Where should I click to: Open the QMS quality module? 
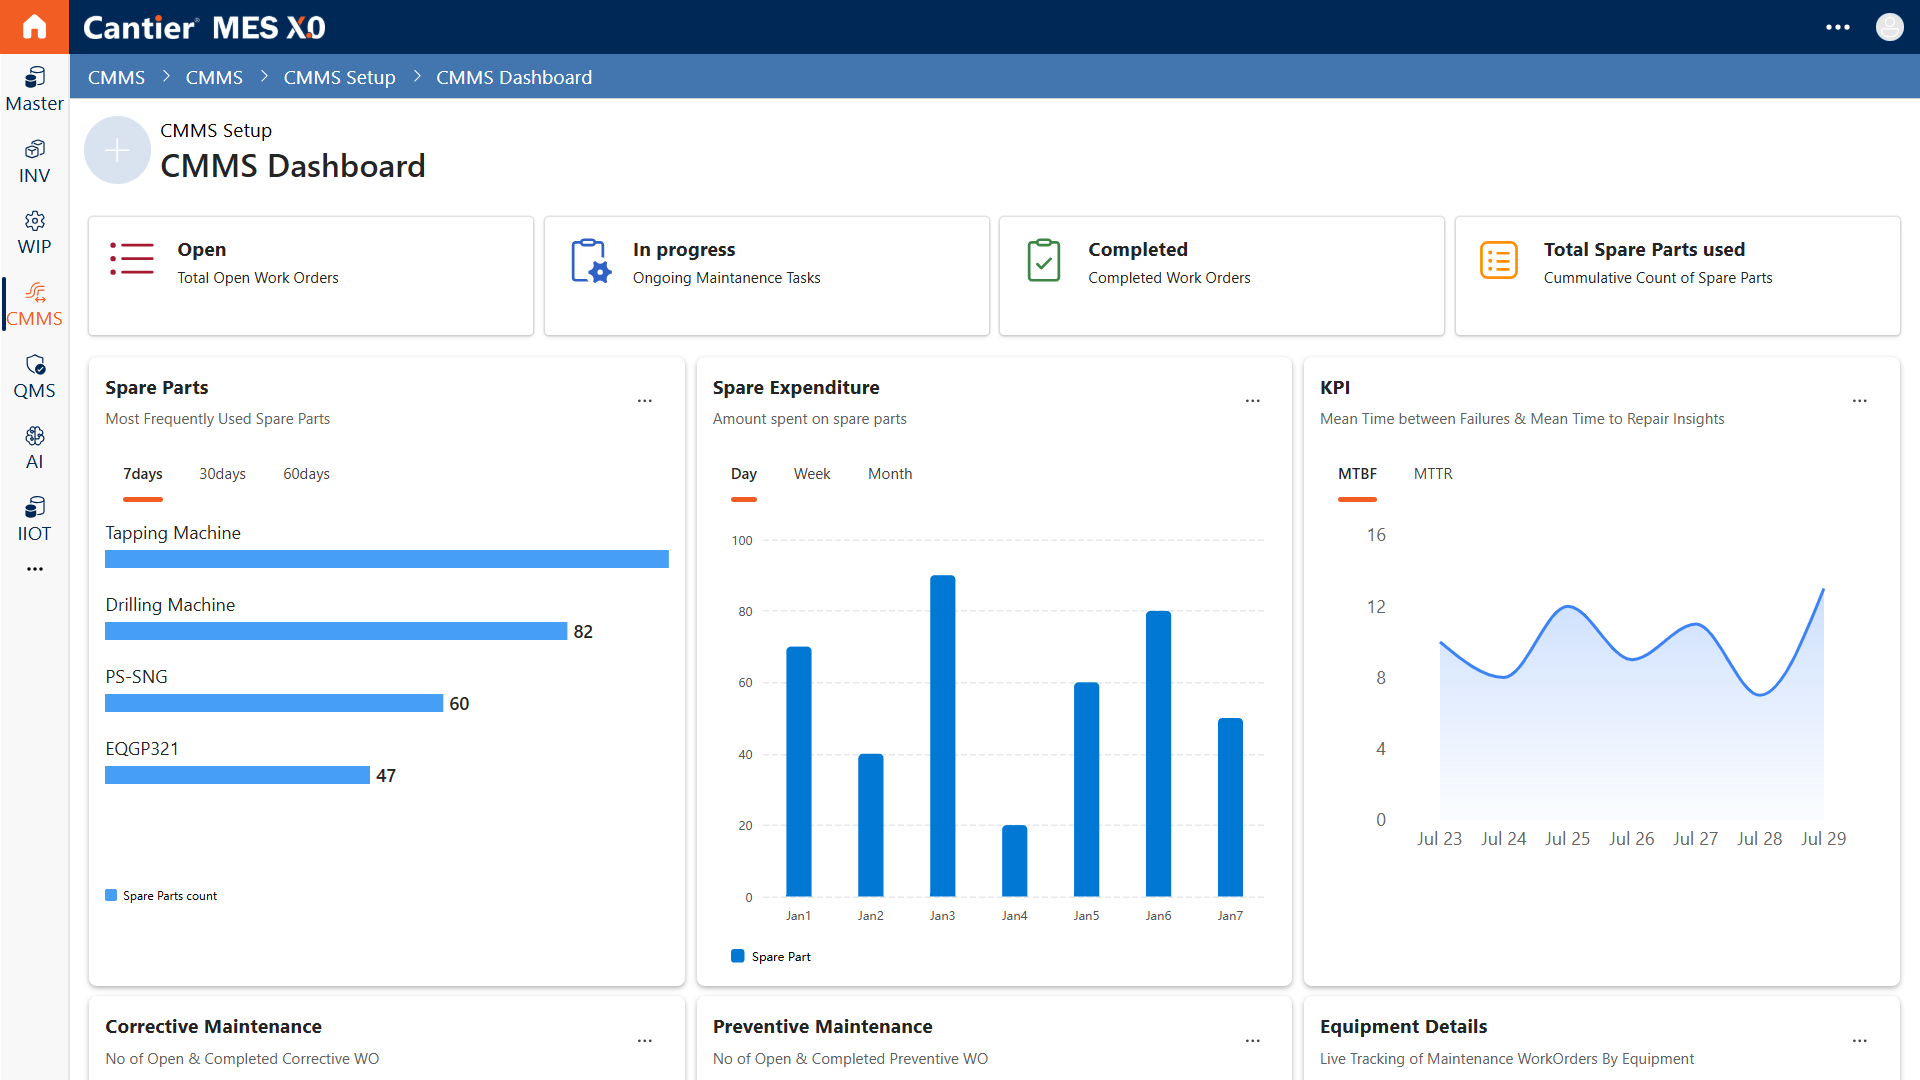(x=34, y=376)
